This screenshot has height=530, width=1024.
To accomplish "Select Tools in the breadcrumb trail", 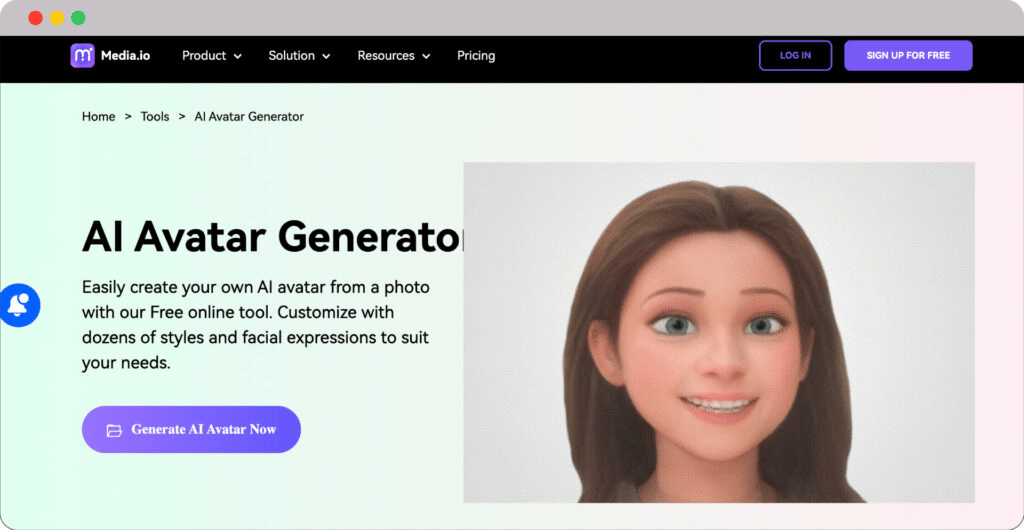I will [x=155, y=117].
